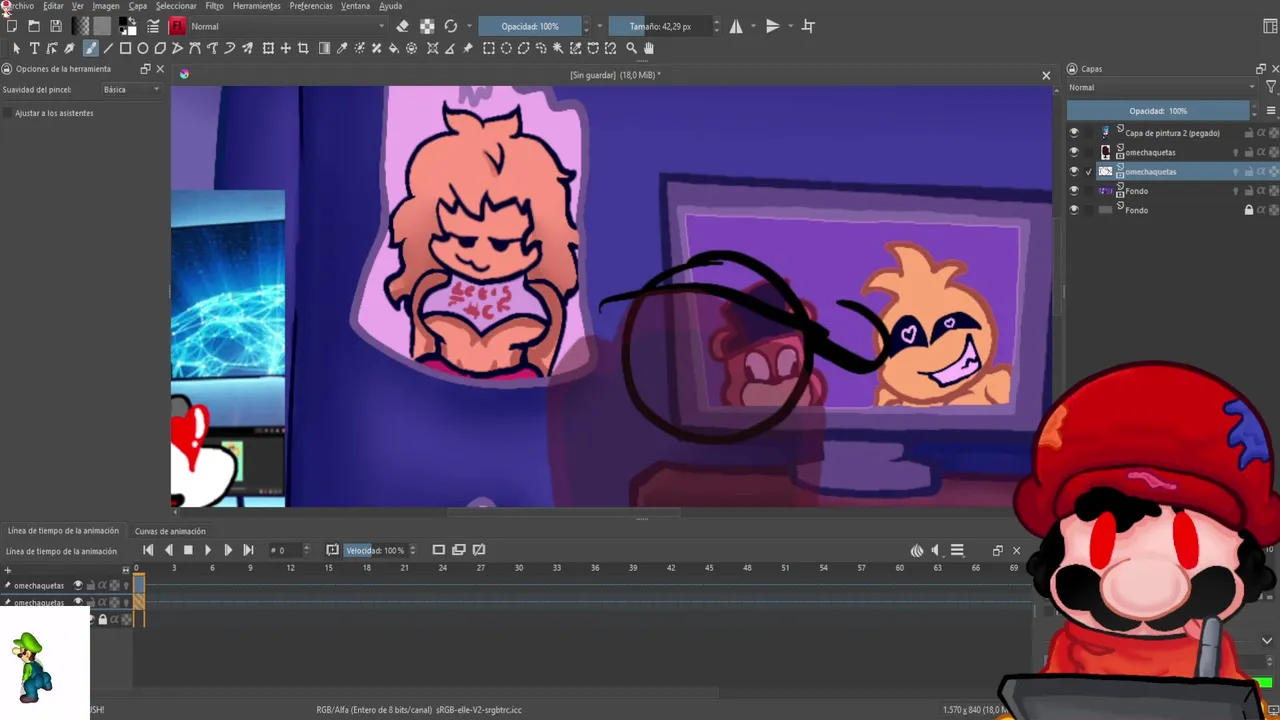Create a new document icon
Screen dimensions: 1280x720
[12, 26]
